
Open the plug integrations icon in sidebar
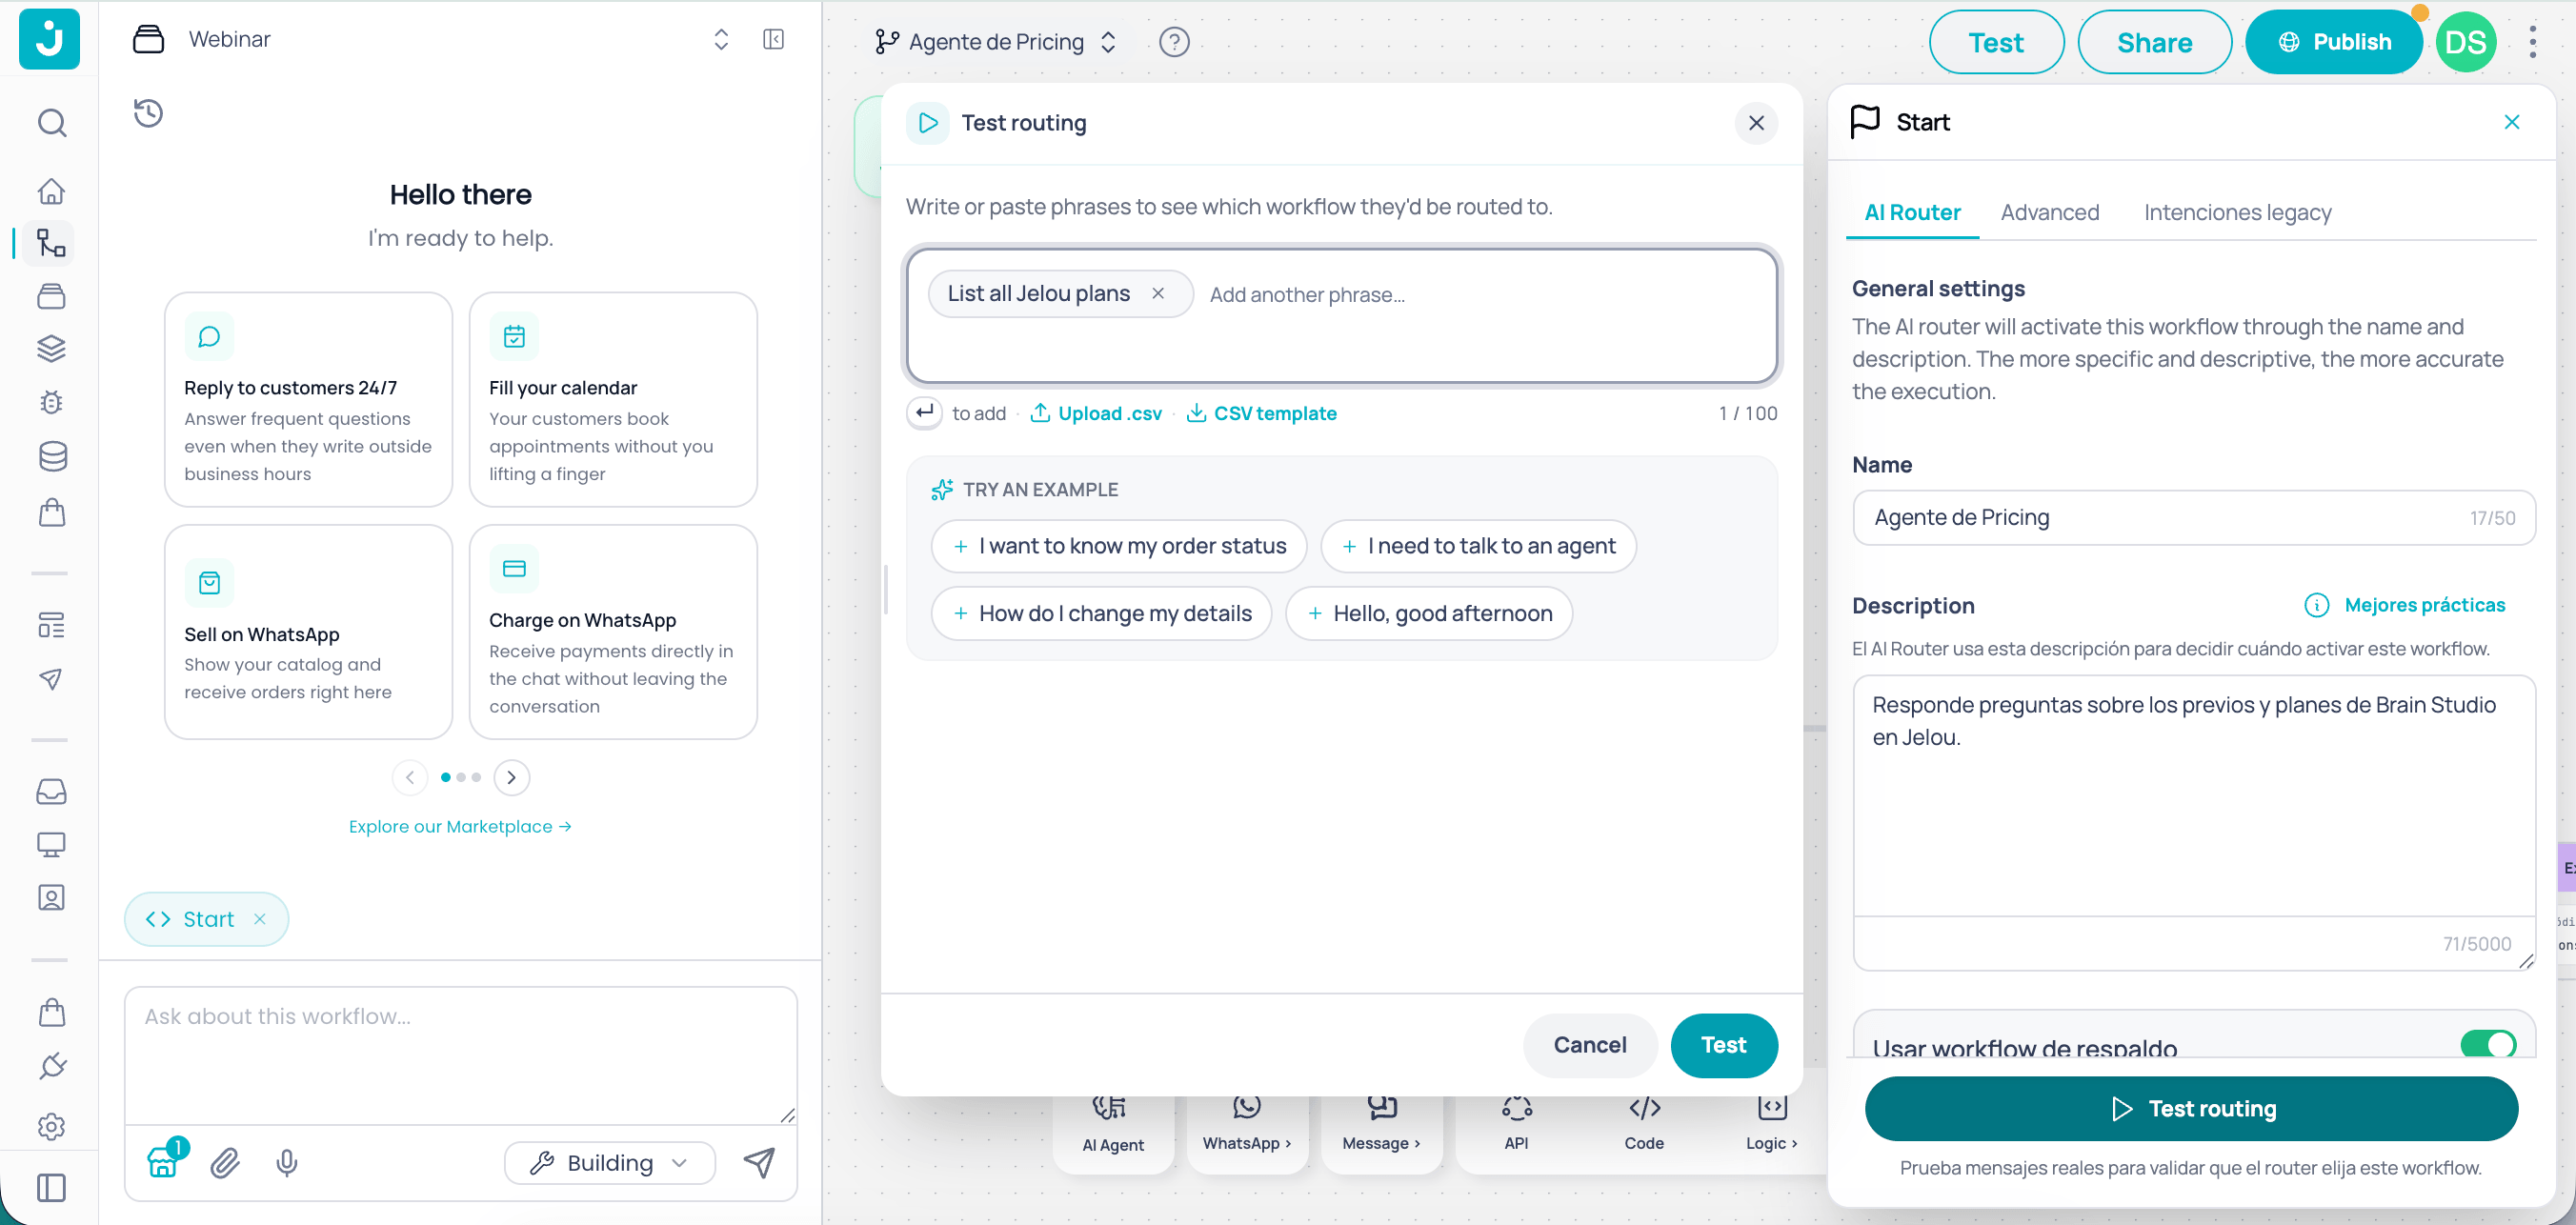(51, 1067)
